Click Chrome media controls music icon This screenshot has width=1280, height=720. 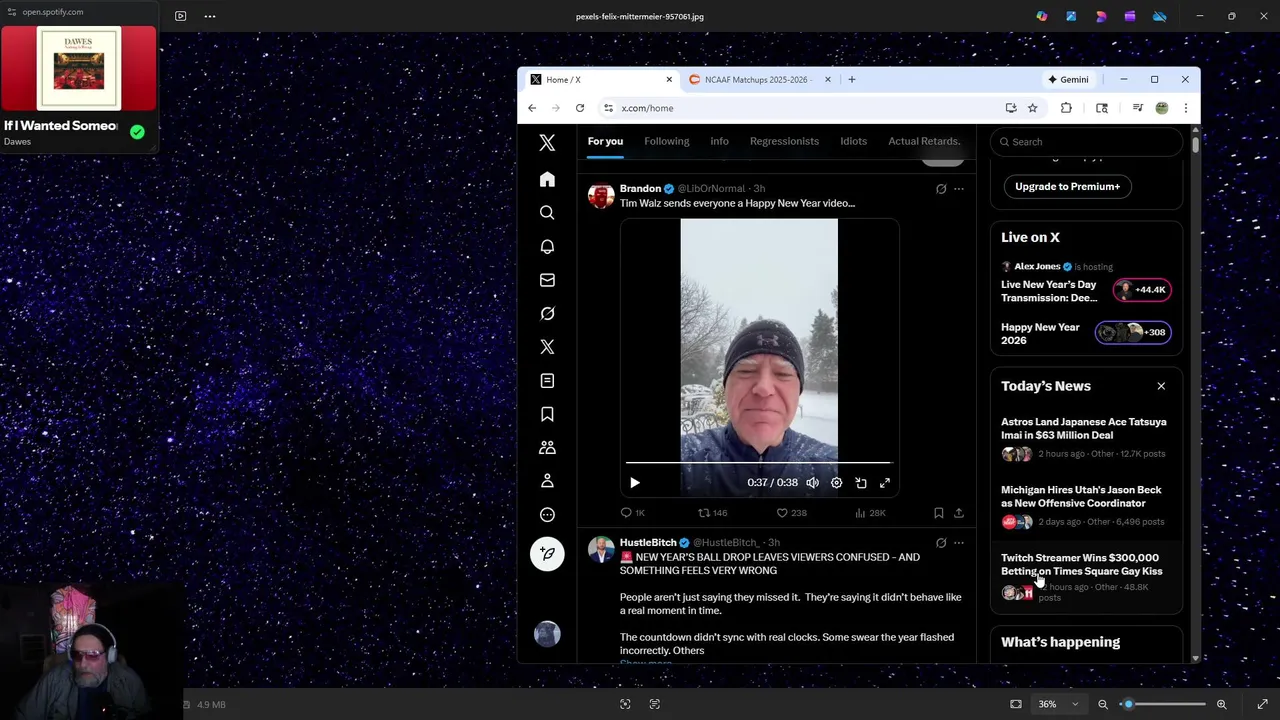point(1138,108)
